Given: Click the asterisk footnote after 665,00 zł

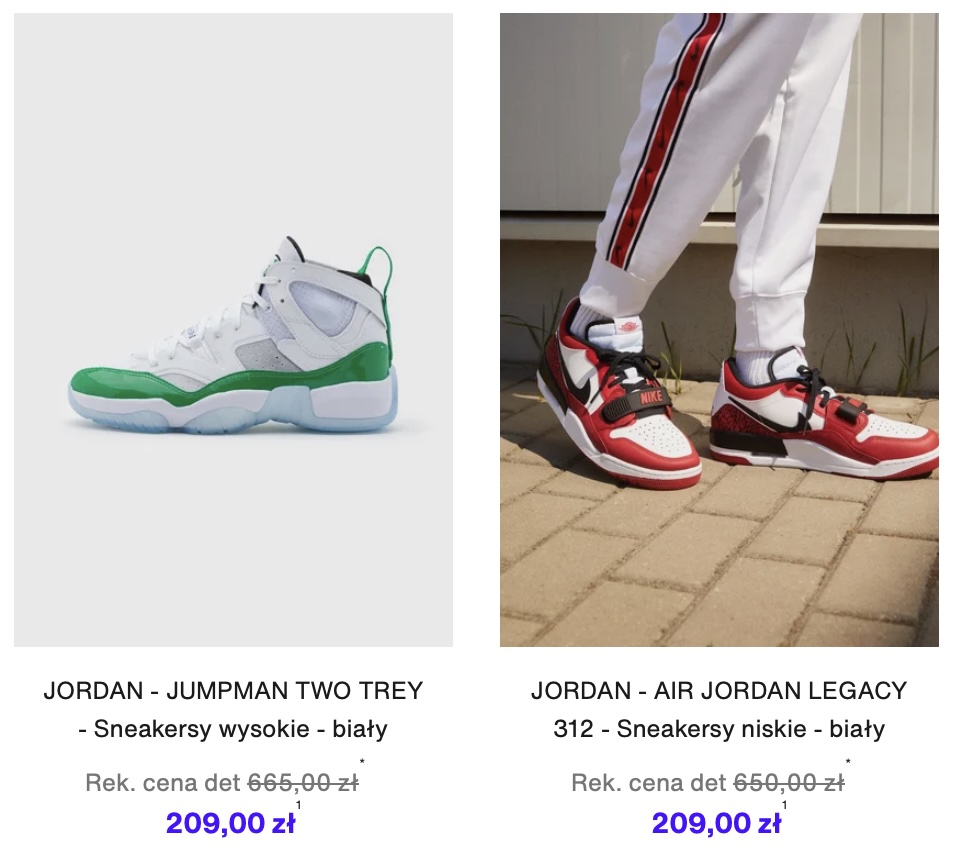Looking at the screenshot, I should click(x=362, y=762).
